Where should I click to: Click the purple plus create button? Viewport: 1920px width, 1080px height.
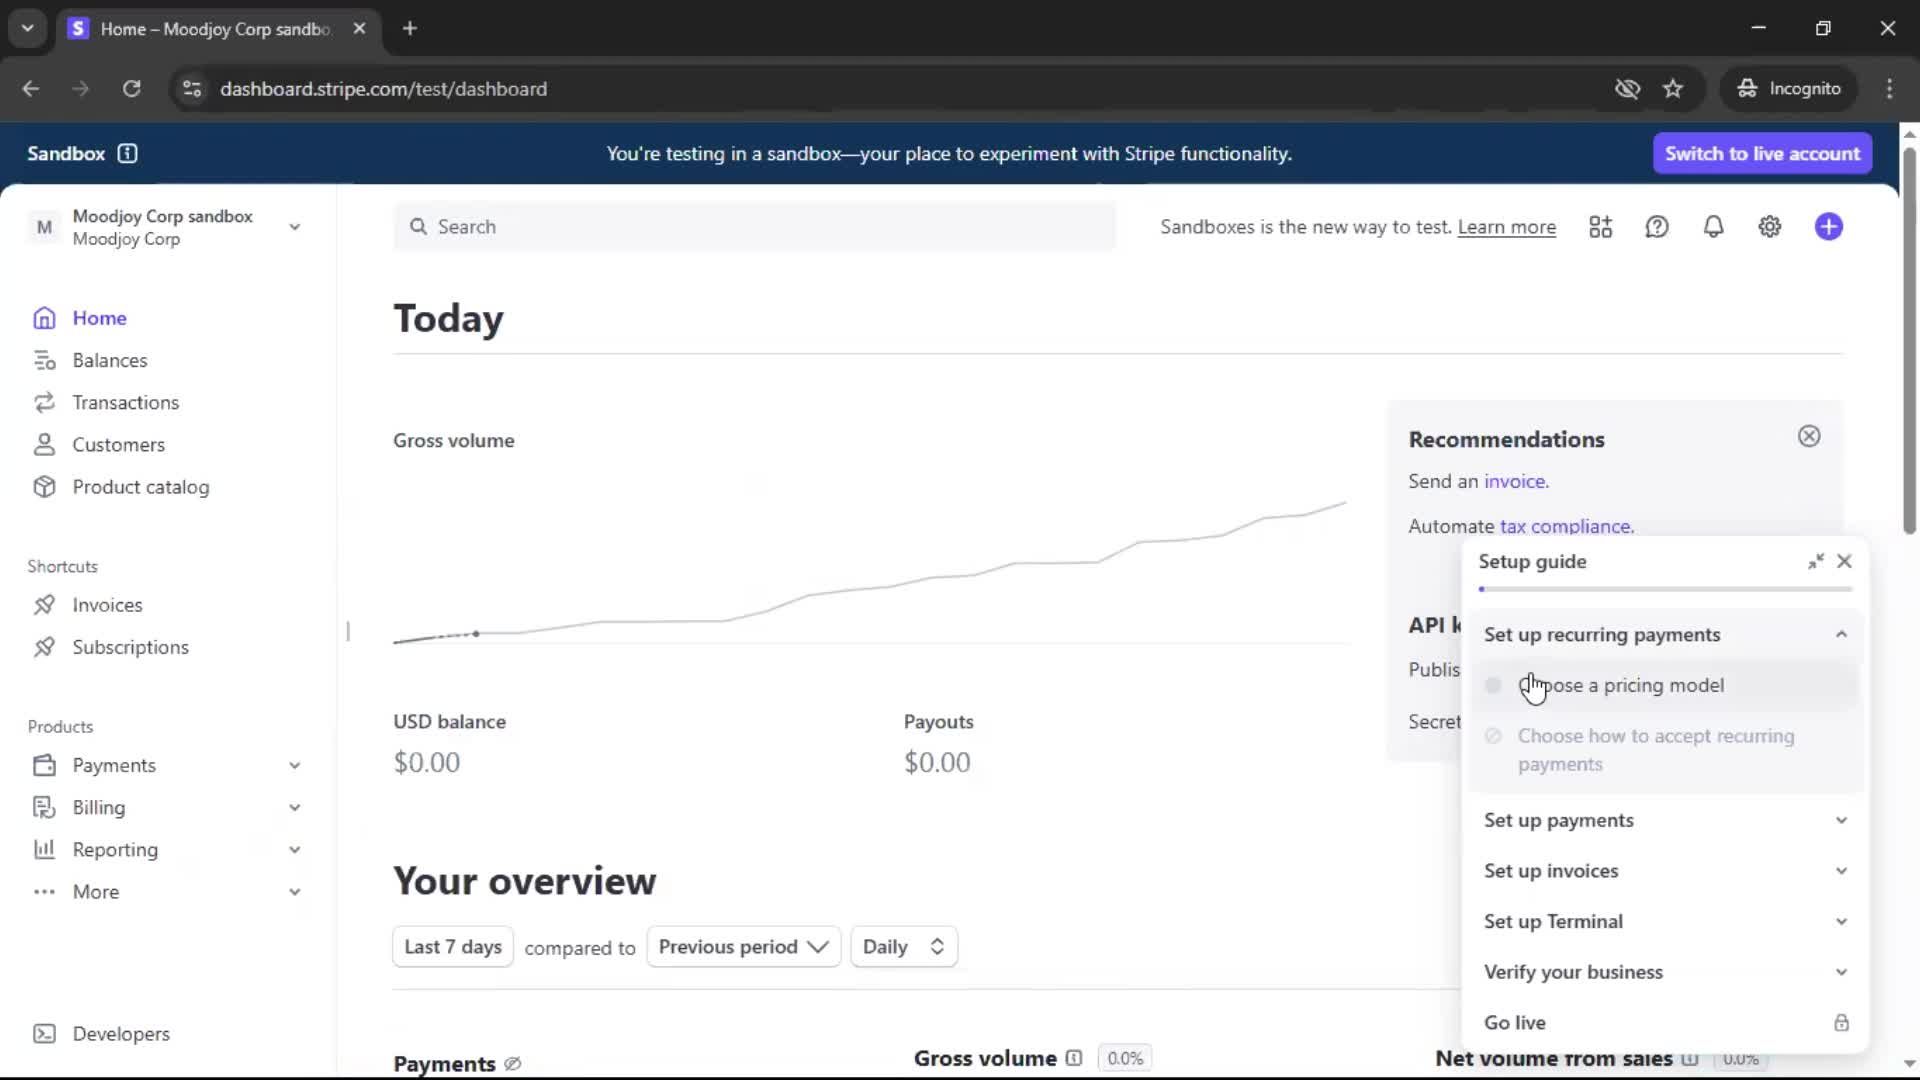tap(1828, 227)
